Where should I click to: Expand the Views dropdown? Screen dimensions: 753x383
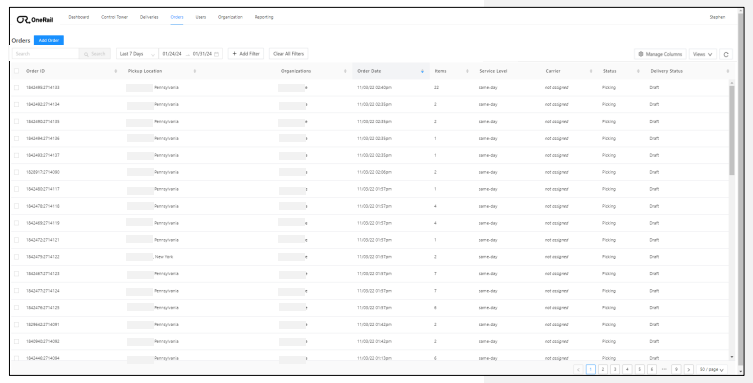pos(703,54)
